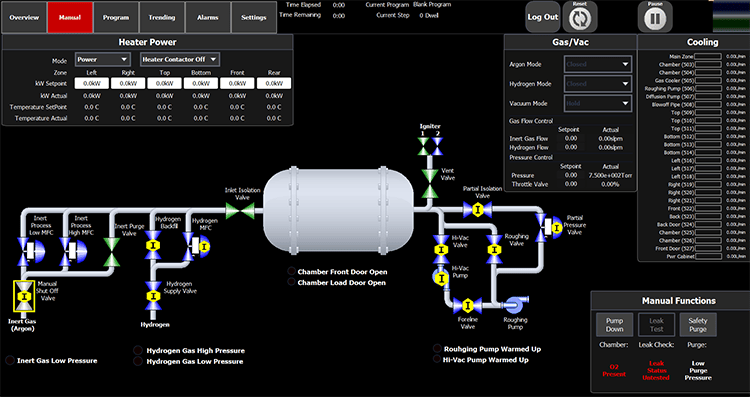Image resolution: width=750 pixels, height=397 pixels.
Task: Click the Manual Shut Off Valve
Action: pos(23,296)
